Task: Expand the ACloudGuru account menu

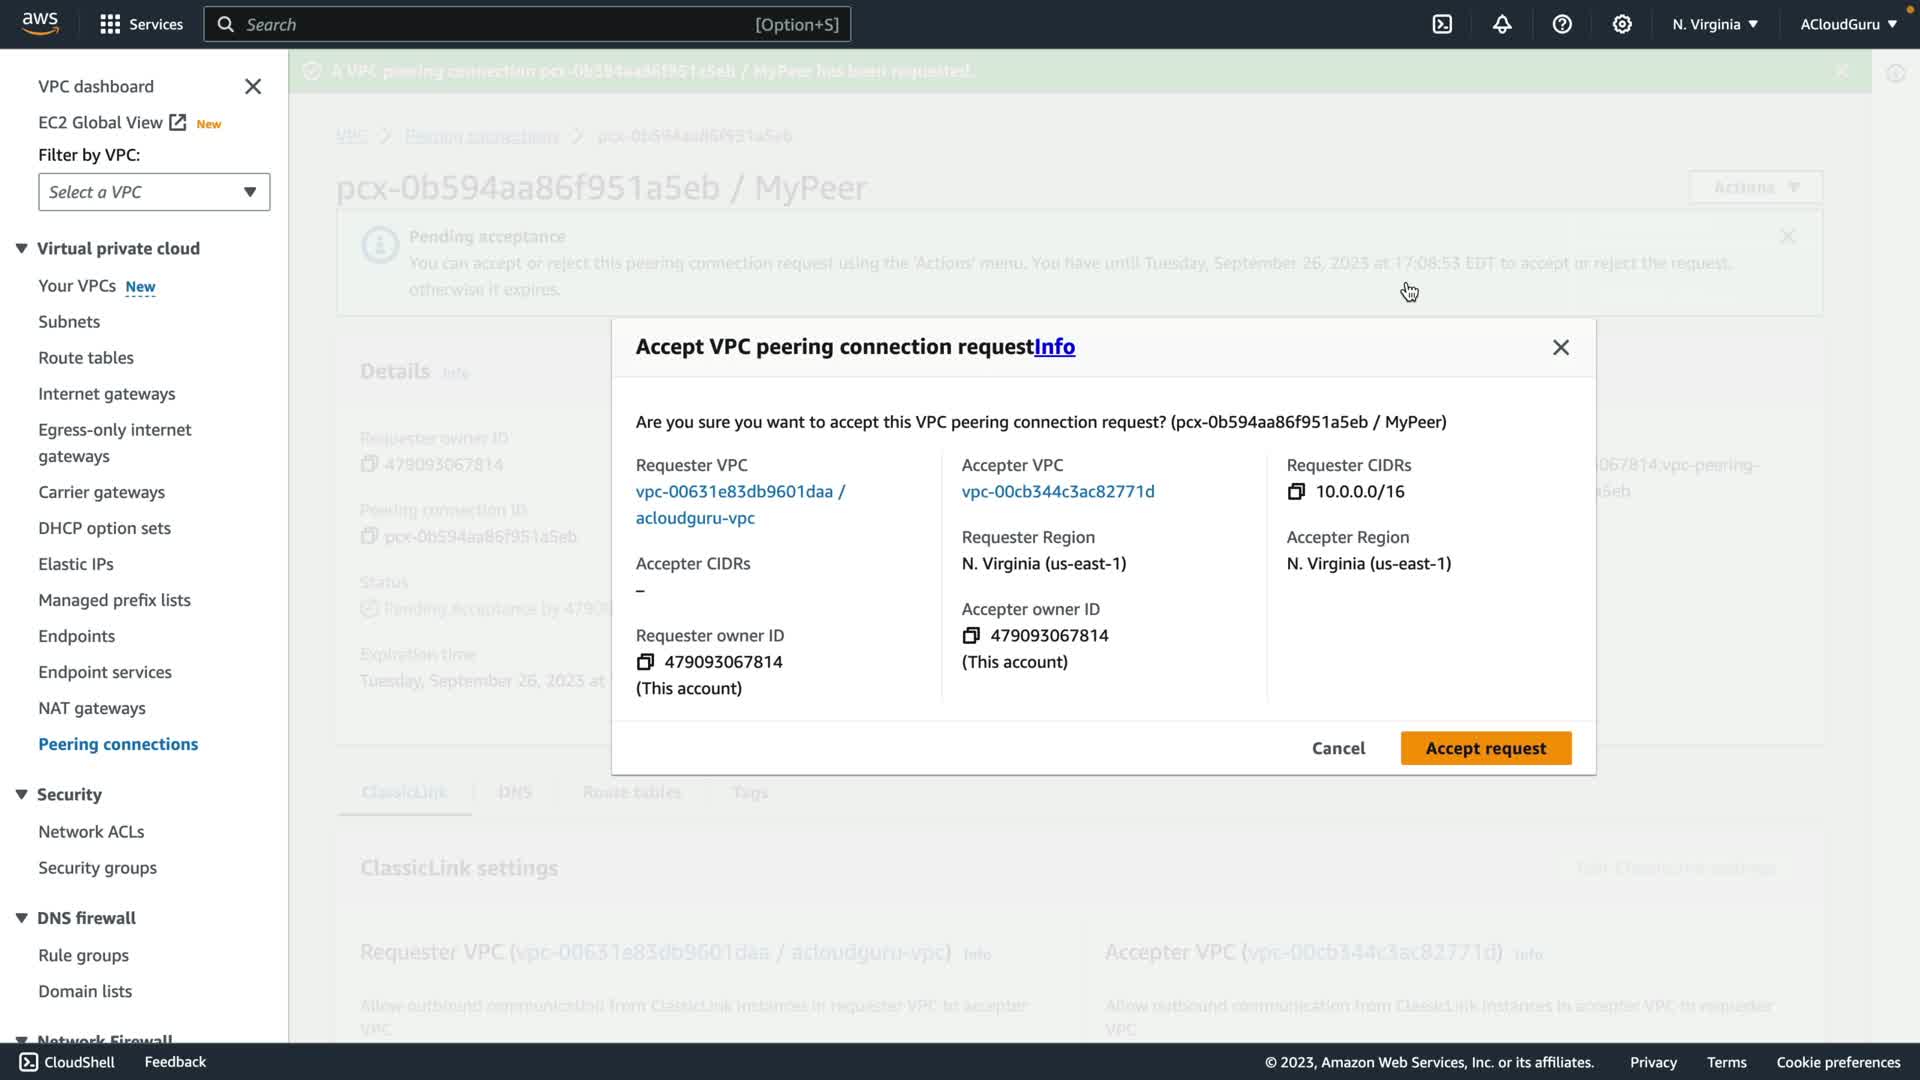Action: (x=1848, y=24)
